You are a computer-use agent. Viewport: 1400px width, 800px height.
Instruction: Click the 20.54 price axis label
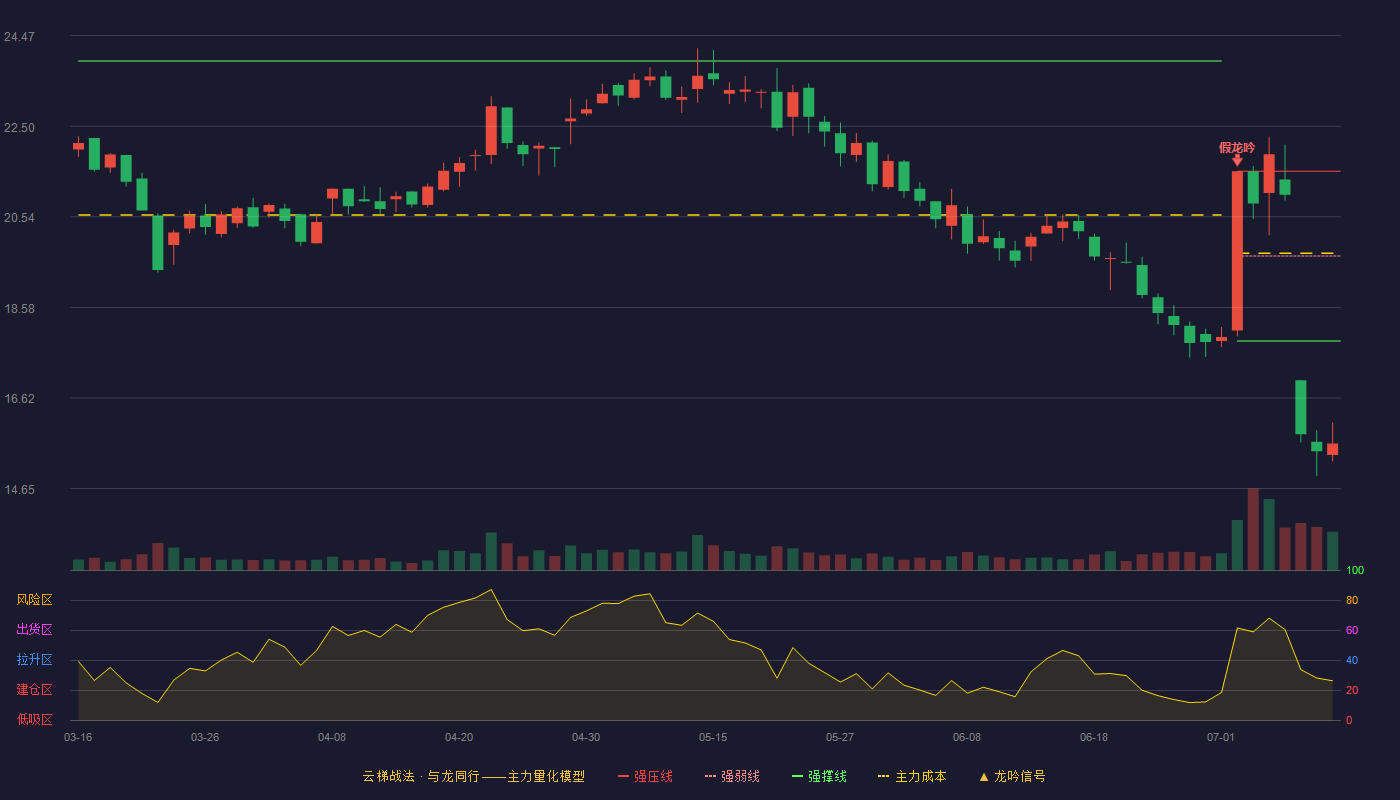tap(19, 218)
